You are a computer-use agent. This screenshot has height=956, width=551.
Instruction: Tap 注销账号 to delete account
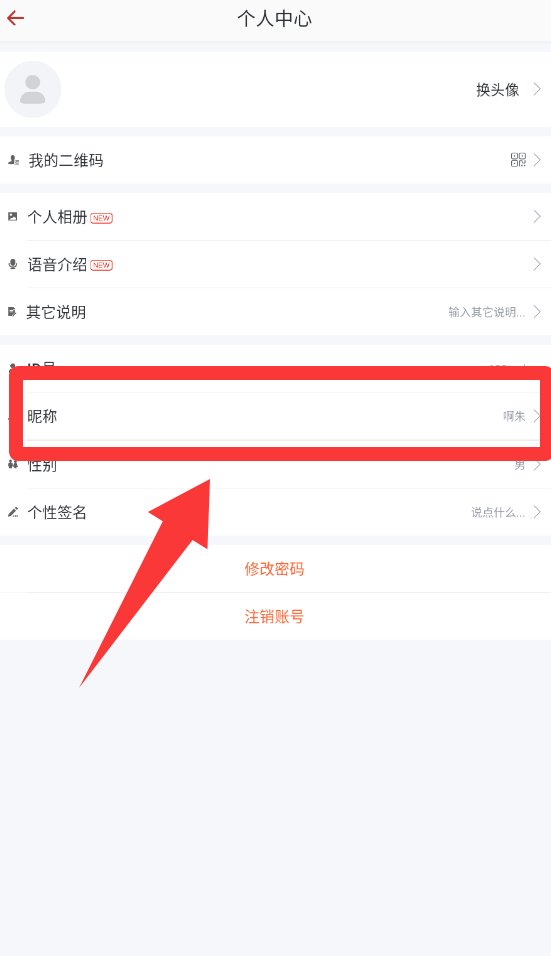pos(274,616)
